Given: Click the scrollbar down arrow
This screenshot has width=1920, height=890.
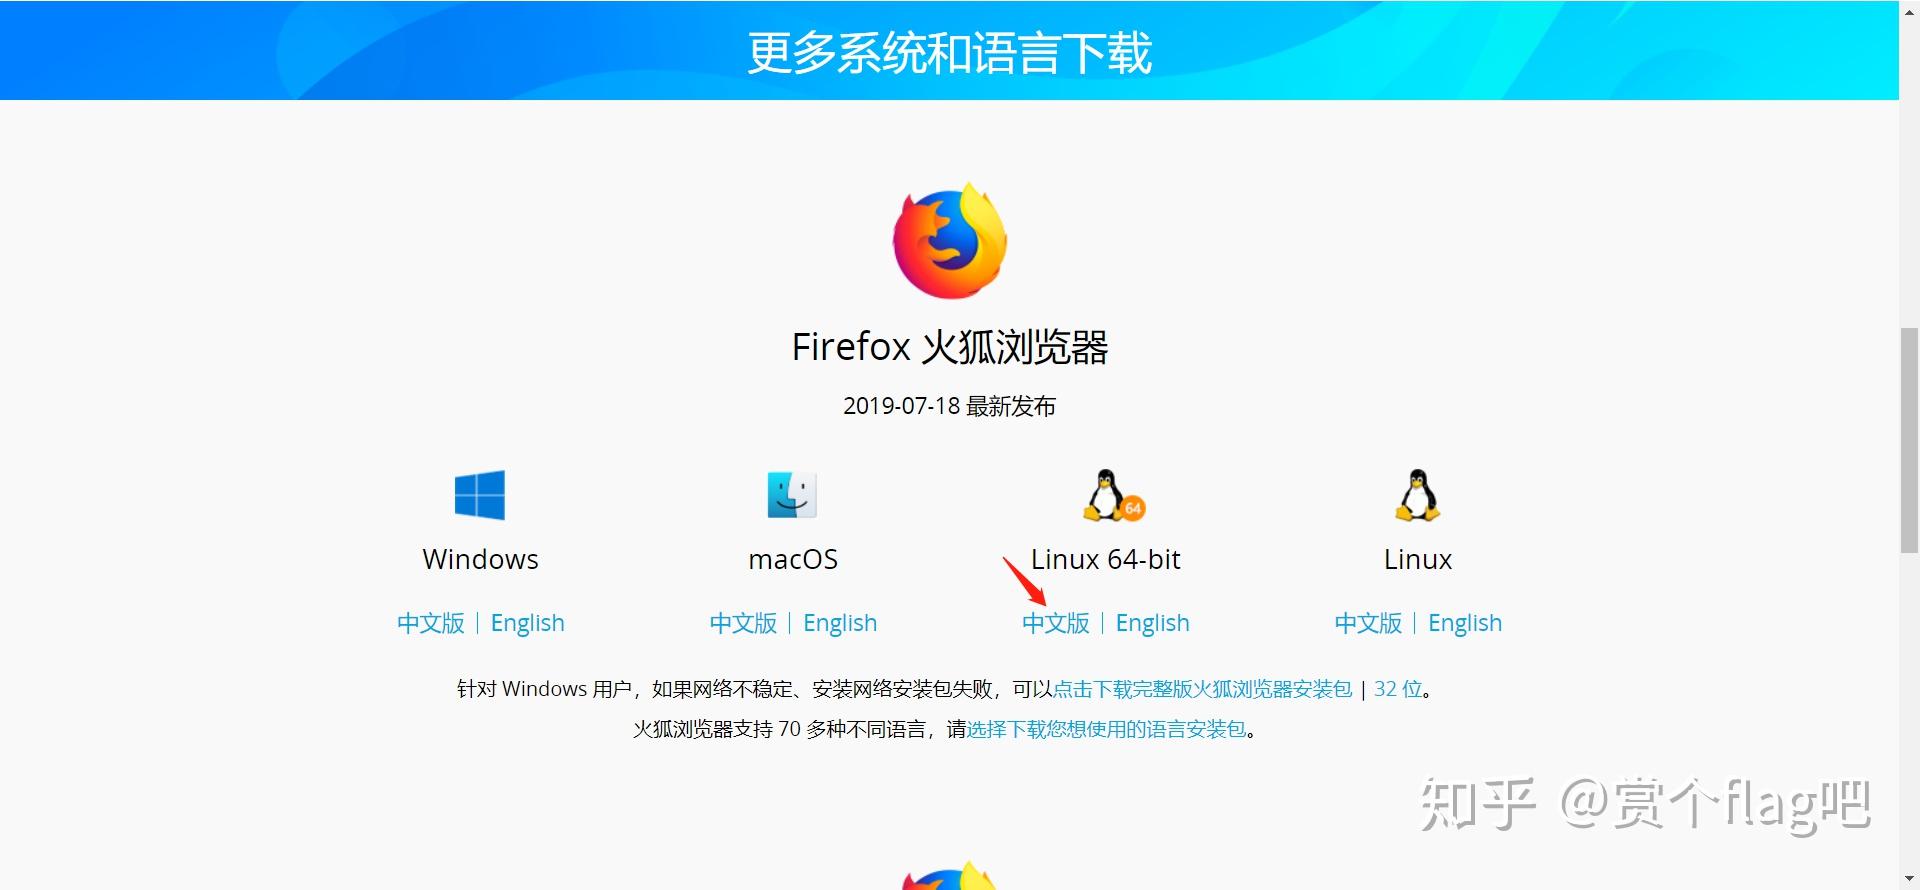Looking at the screenshot, I should pos(1909,879).
